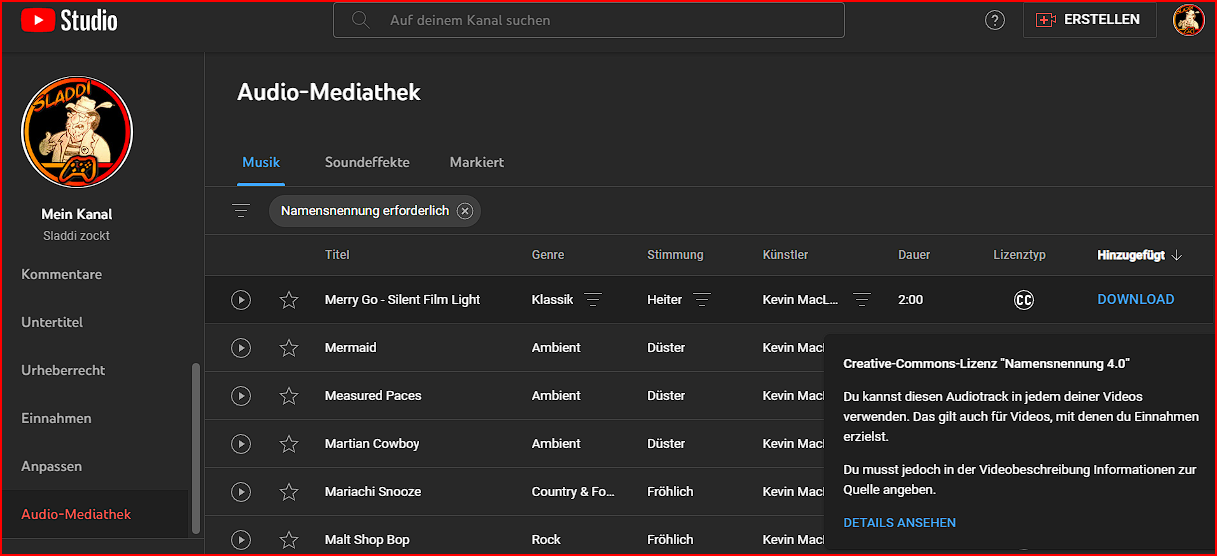Click the YouTube Studio logo
The image size is (1217, 556).
69,20
